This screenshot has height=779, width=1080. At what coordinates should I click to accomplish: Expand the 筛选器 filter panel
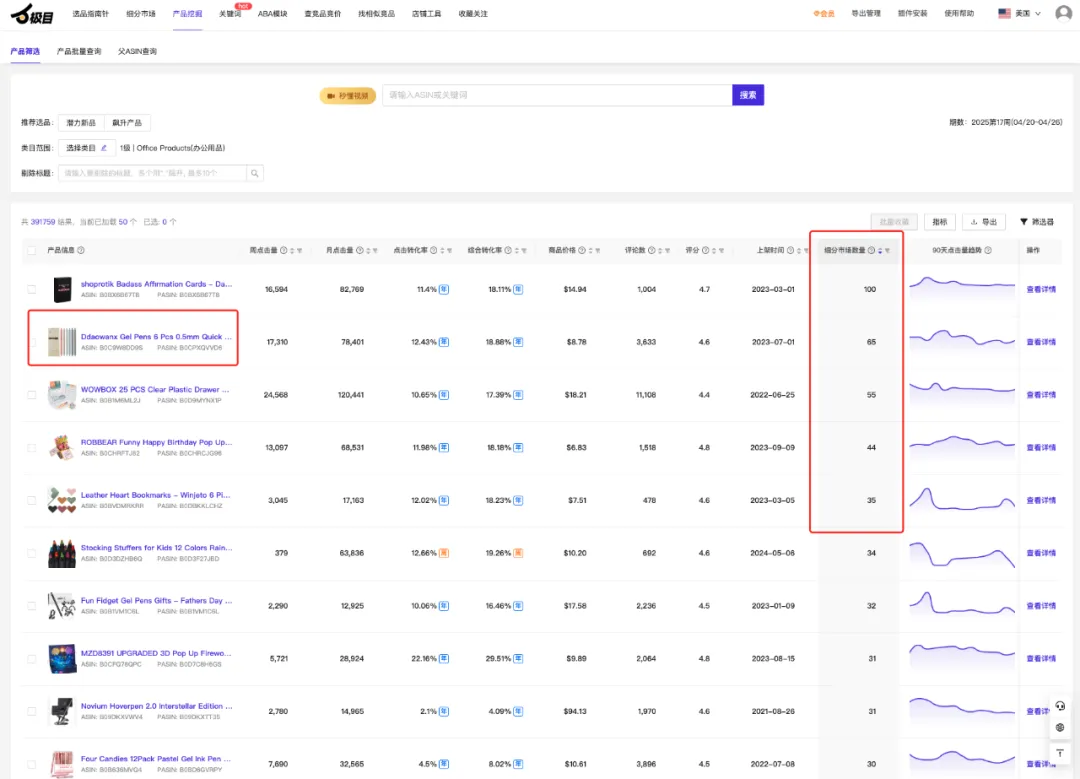pyautogui.click(x=1037, y=222)
